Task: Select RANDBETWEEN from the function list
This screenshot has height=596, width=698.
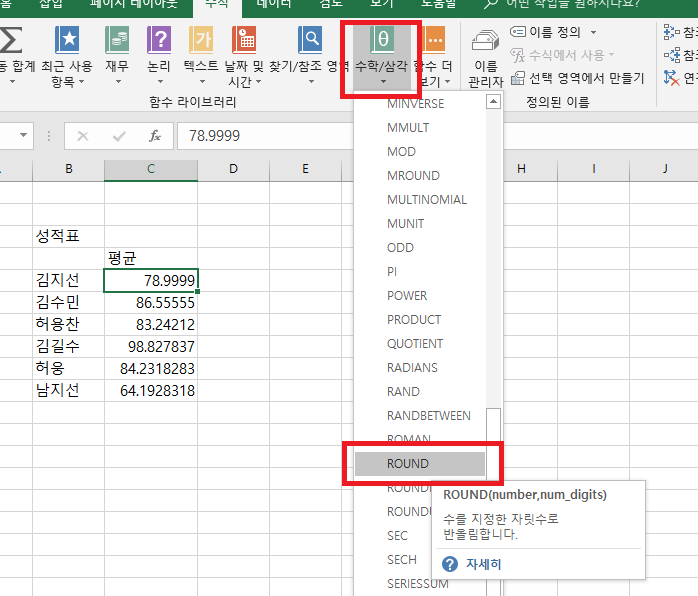Action: pyautogui.click(x=420, y=416)
